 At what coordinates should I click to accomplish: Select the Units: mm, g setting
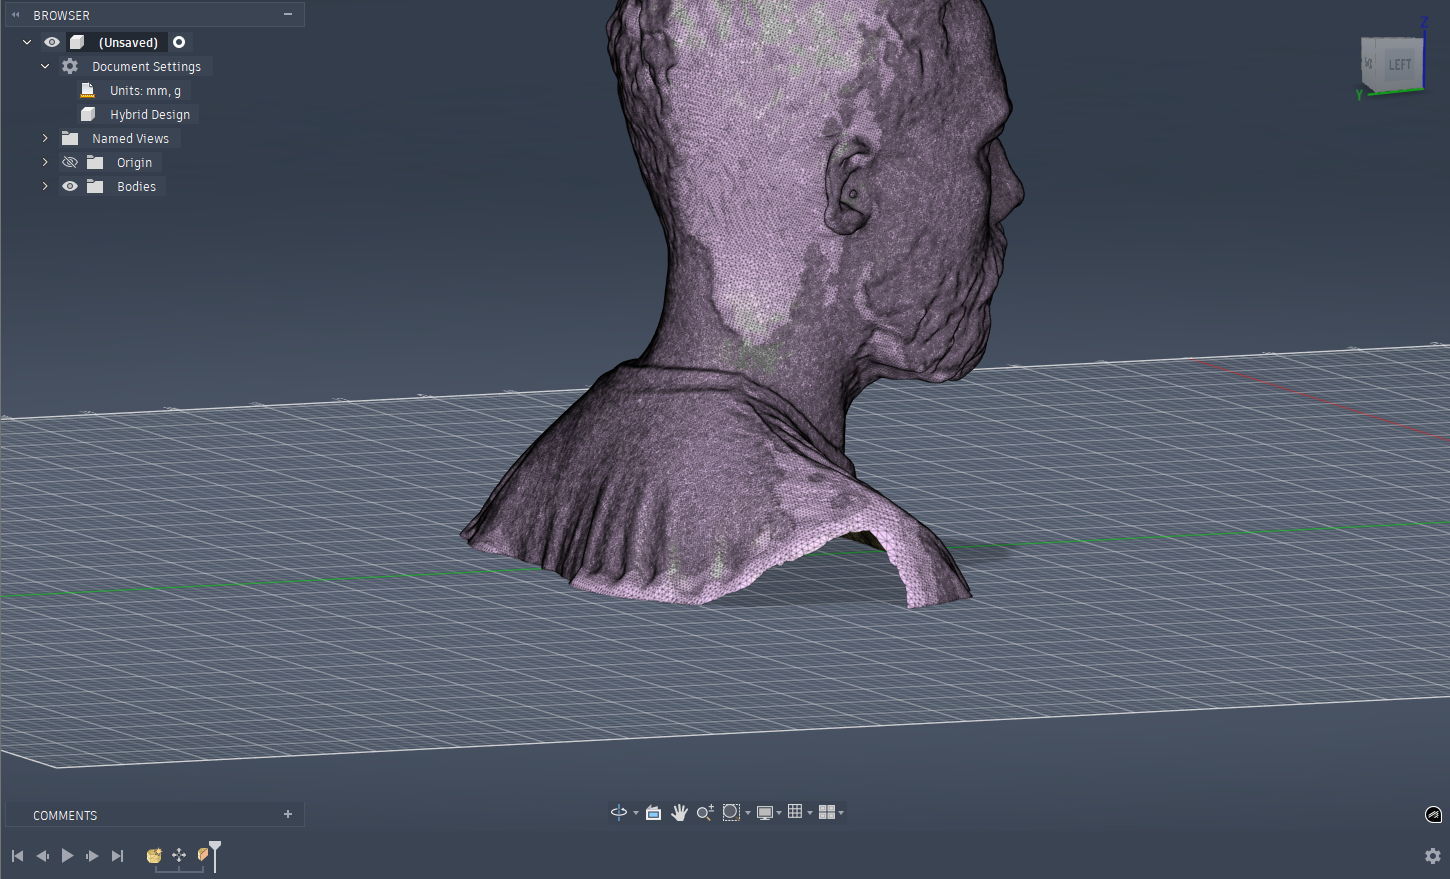144,90
